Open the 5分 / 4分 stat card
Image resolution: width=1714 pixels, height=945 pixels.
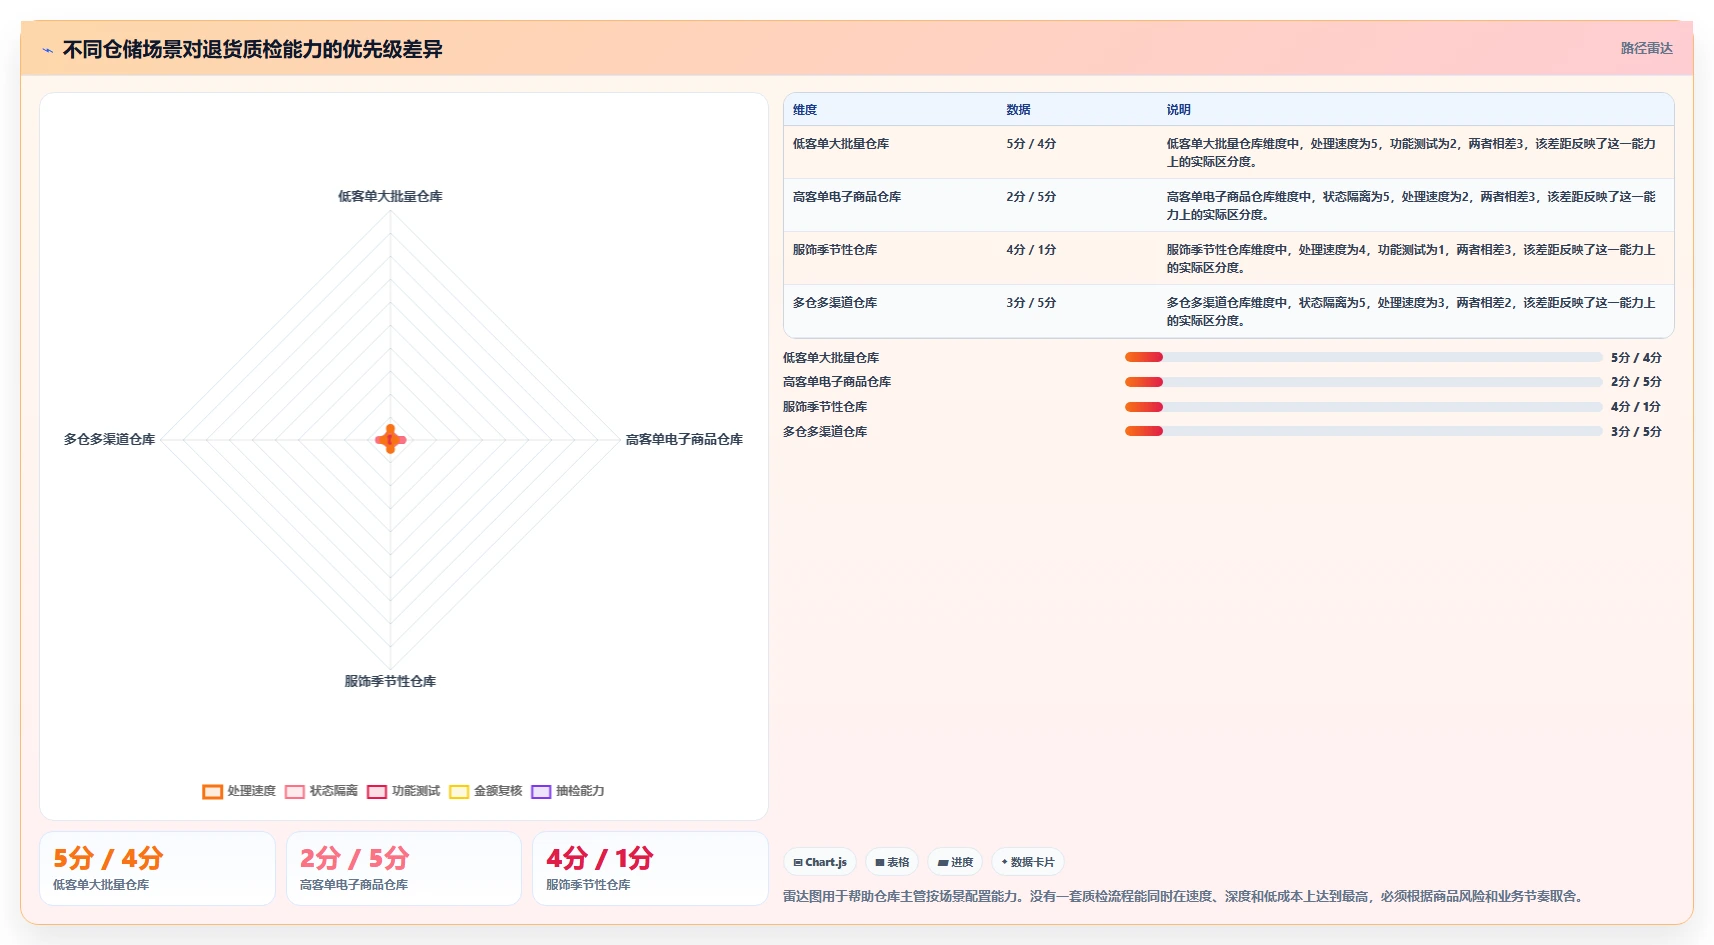tap(157, 869)
